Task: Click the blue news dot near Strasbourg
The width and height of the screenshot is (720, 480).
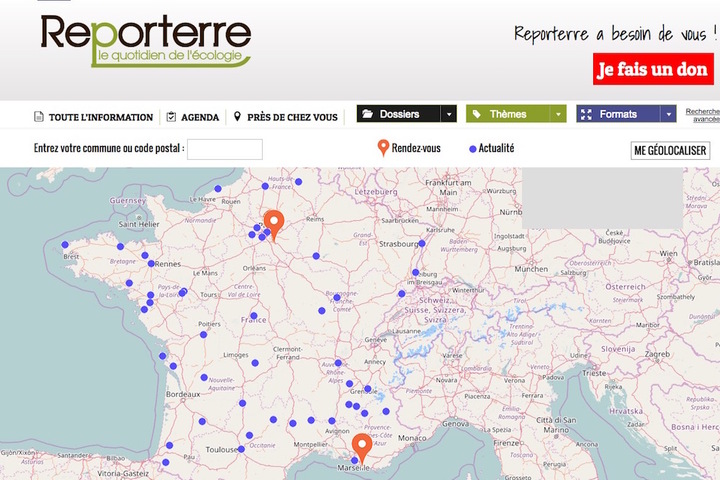Action: tap(422, 243)
